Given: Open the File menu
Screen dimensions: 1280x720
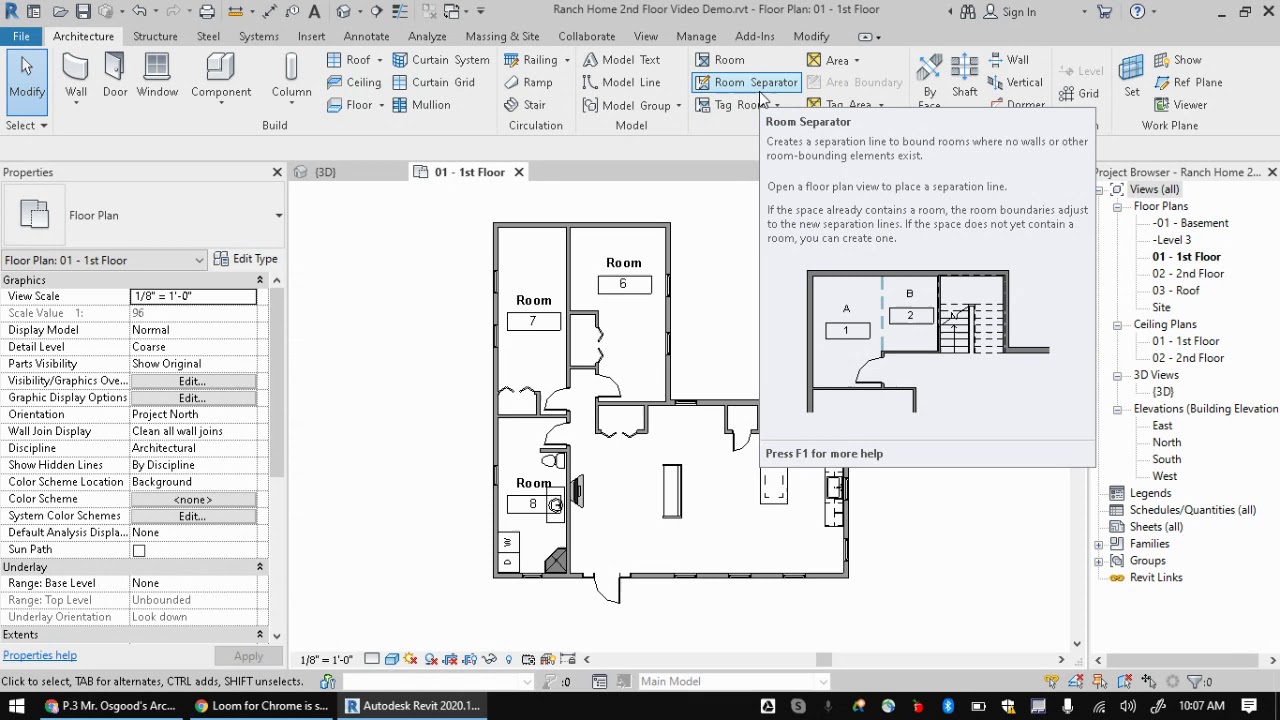Looking at the screenshot, I should coord(20,36).
